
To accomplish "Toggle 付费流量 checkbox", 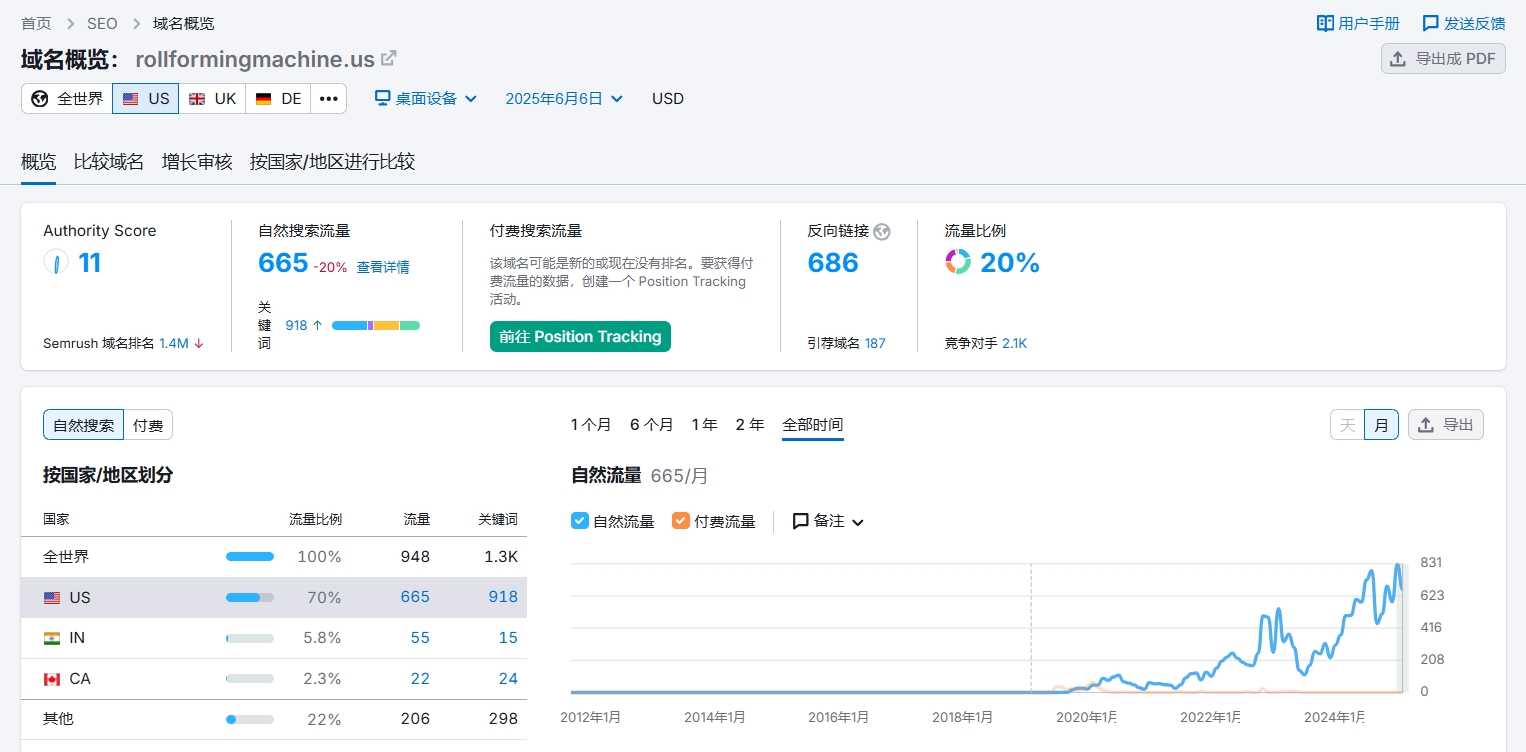I will click(x=681, y=521).
